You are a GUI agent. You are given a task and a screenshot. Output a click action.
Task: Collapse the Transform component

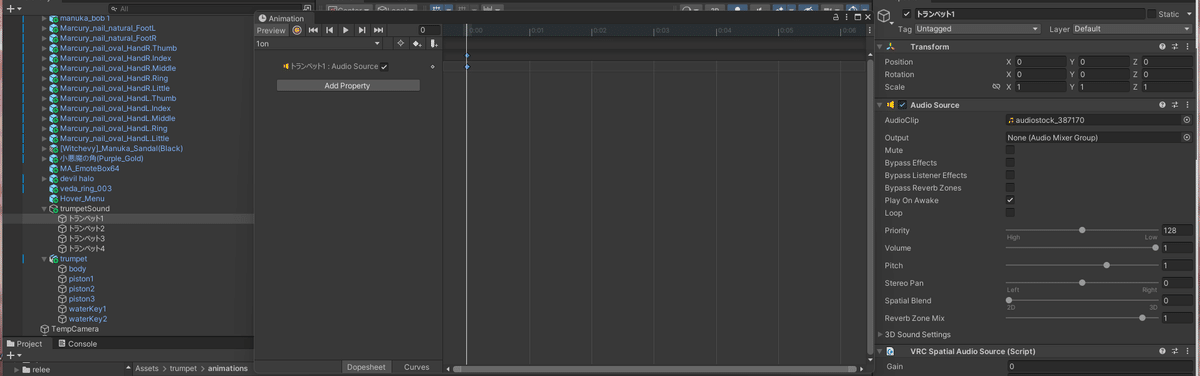[880, 47]
